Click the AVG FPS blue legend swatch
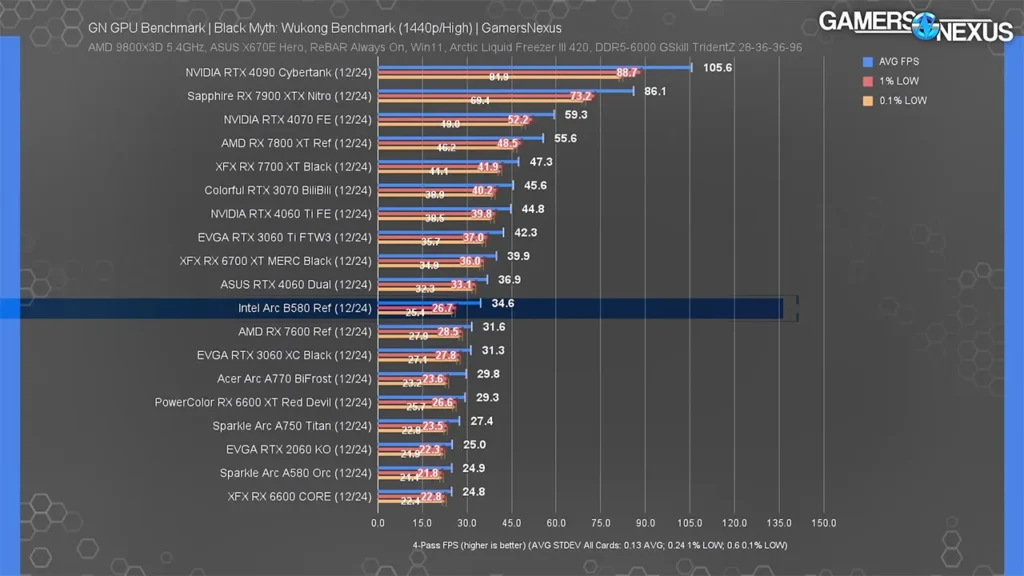The width and height of the screenshot is (1024, 576). (x=868, y=61)
